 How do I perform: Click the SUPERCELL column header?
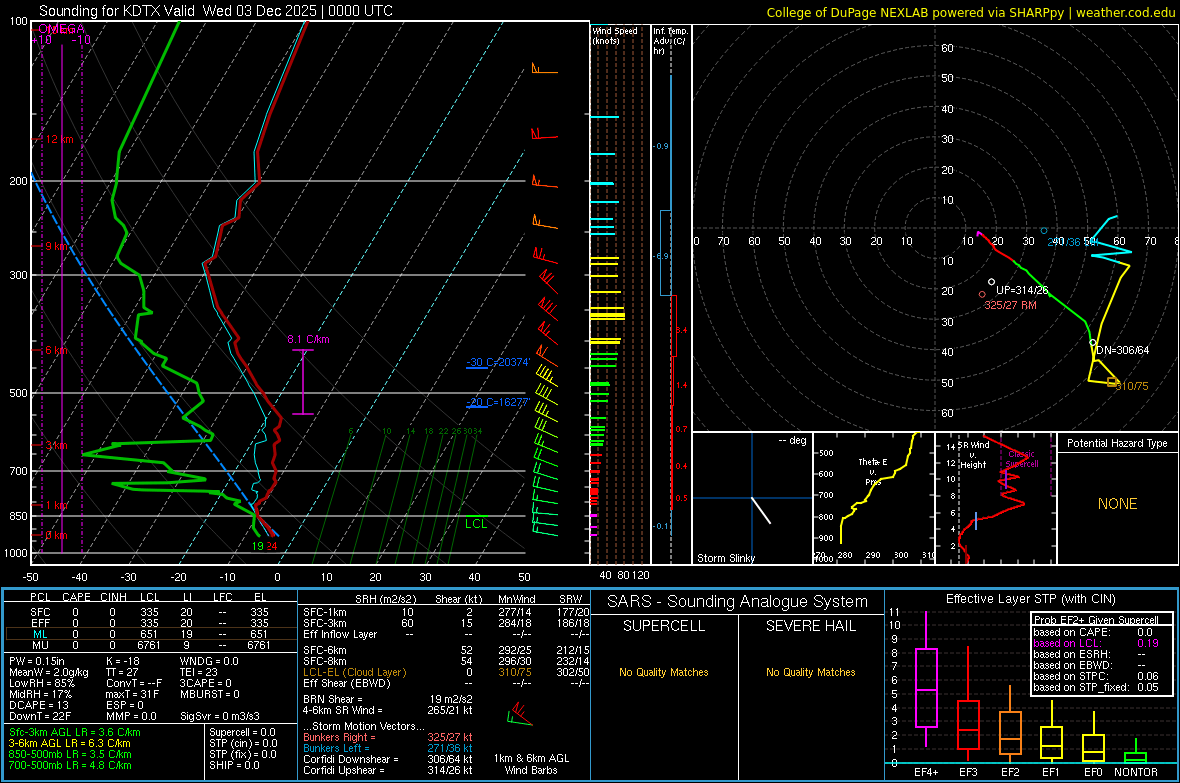point(664,626)
